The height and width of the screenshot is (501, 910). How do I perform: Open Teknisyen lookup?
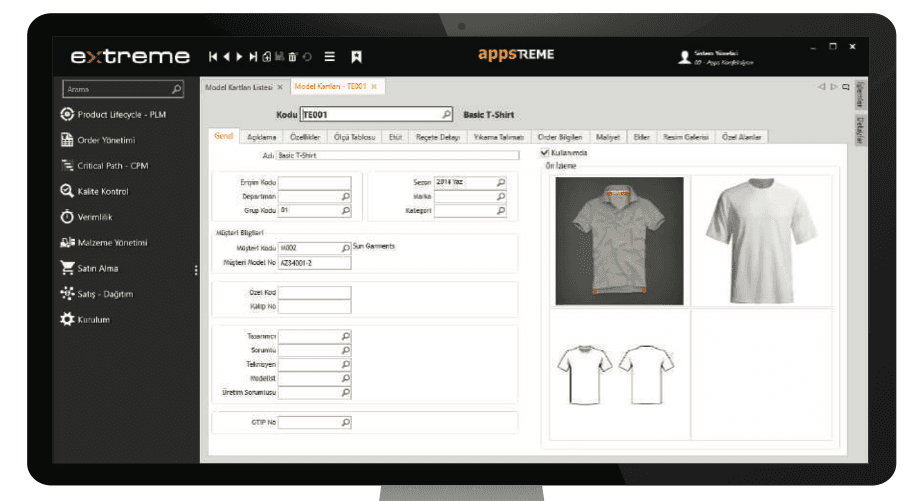click(345, 364)
